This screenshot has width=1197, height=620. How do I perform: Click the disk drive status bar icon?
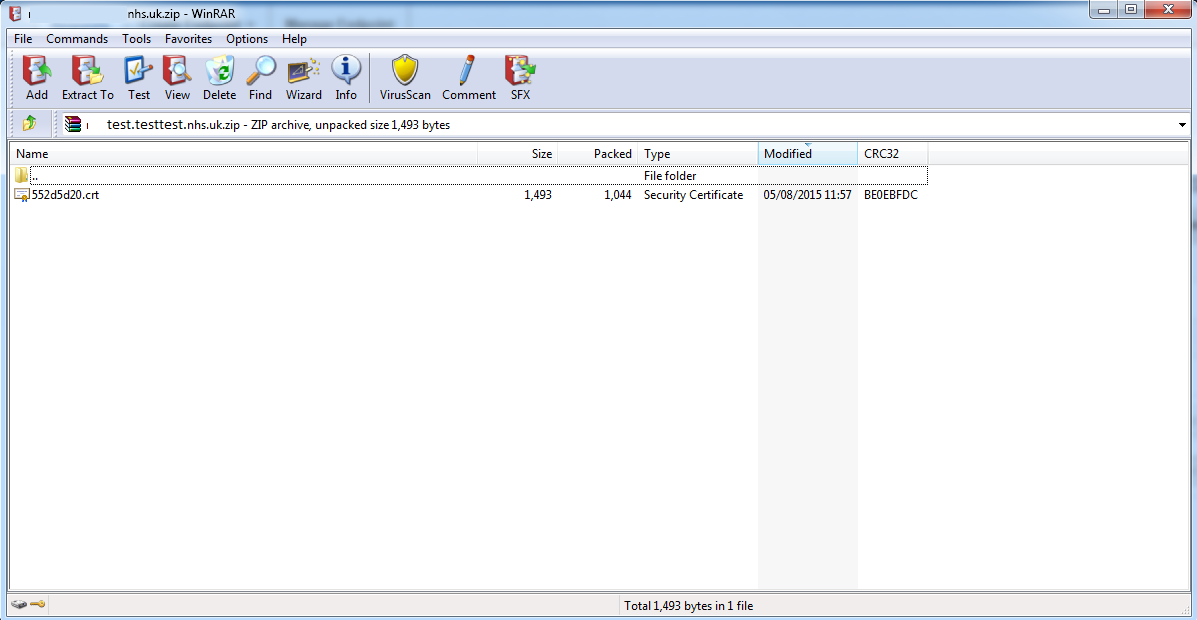[x=19, y=604]
